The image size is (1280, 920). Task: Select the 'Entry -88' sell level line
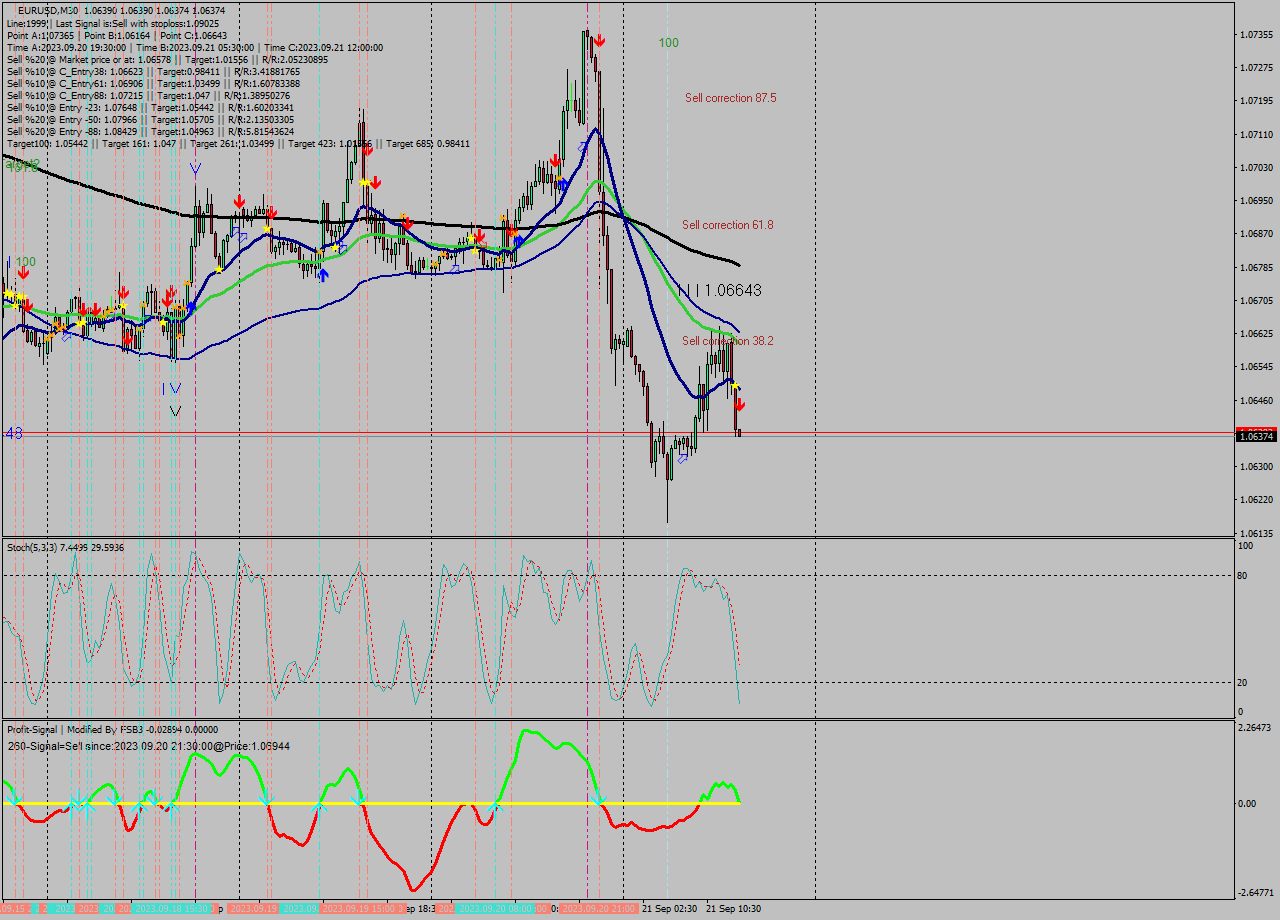tap(150, 131)
